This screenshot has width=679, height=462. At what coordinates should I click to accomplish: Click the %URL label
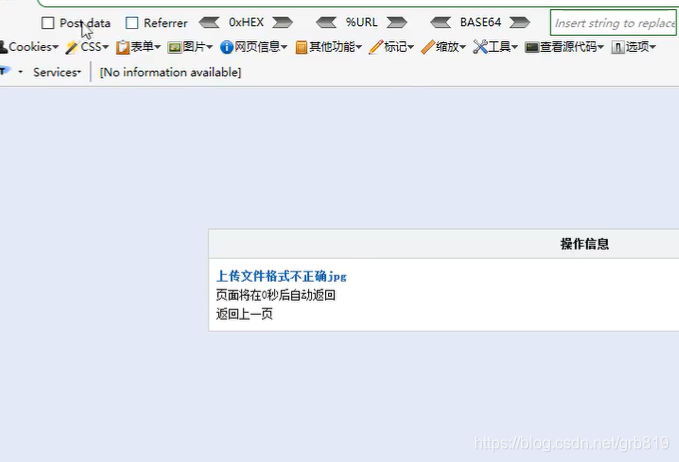tap(362, 22)
